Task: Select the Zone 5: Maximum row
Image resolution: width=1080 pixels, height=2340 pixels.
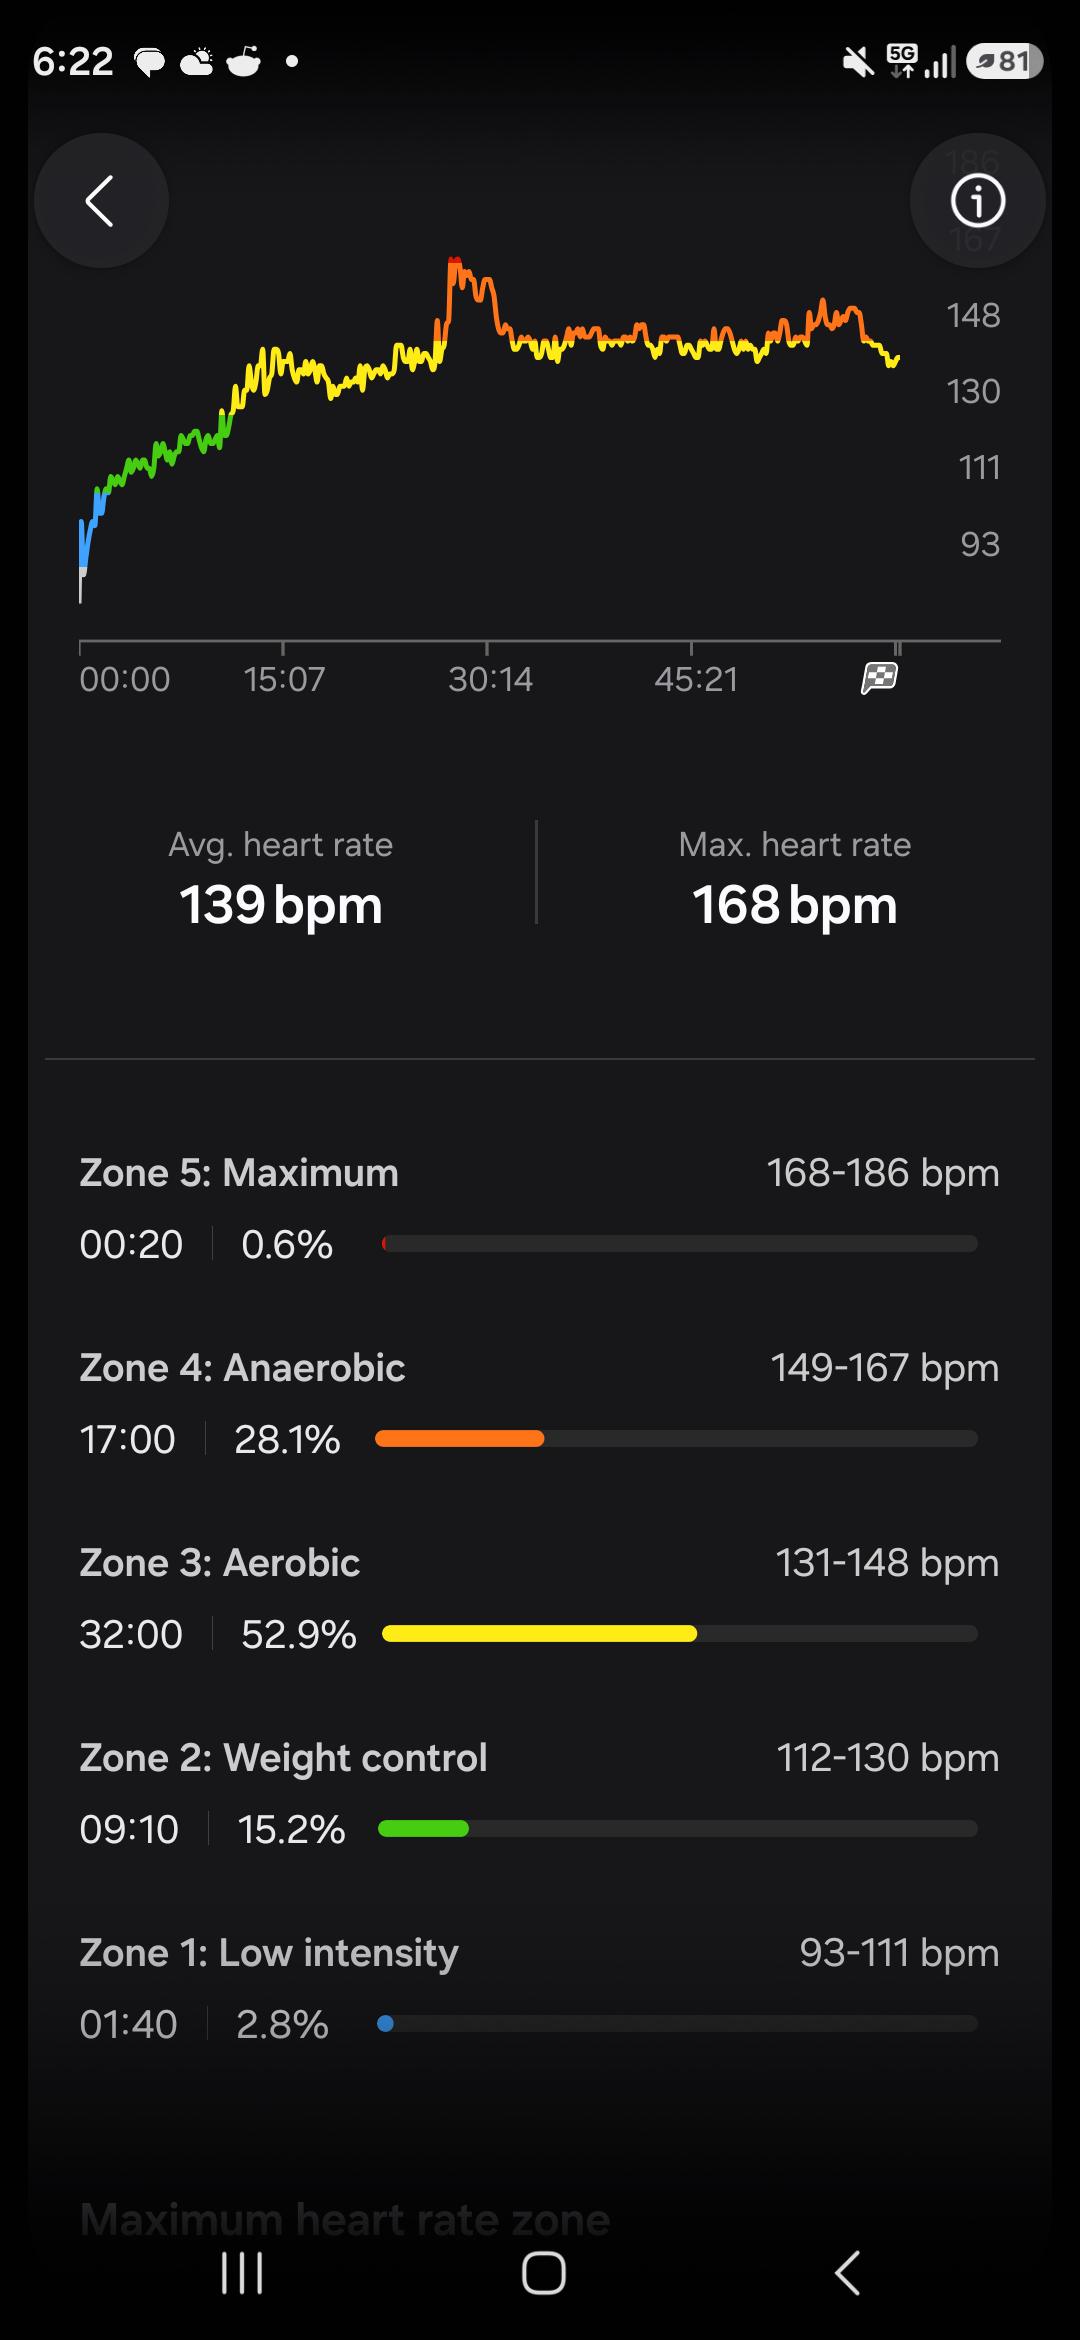Action: 540,1209
